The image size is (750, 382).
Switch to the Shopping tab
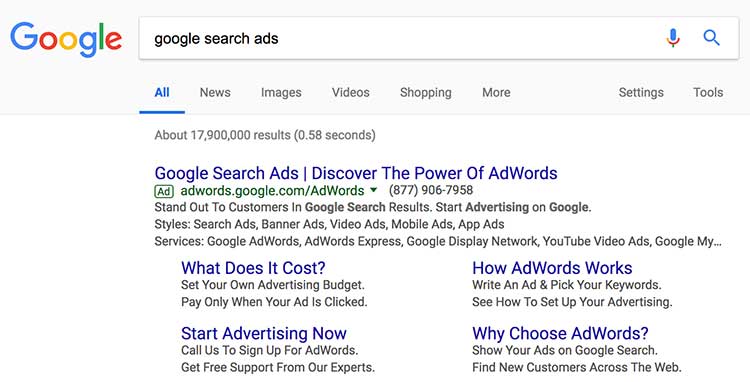(426, 93)
